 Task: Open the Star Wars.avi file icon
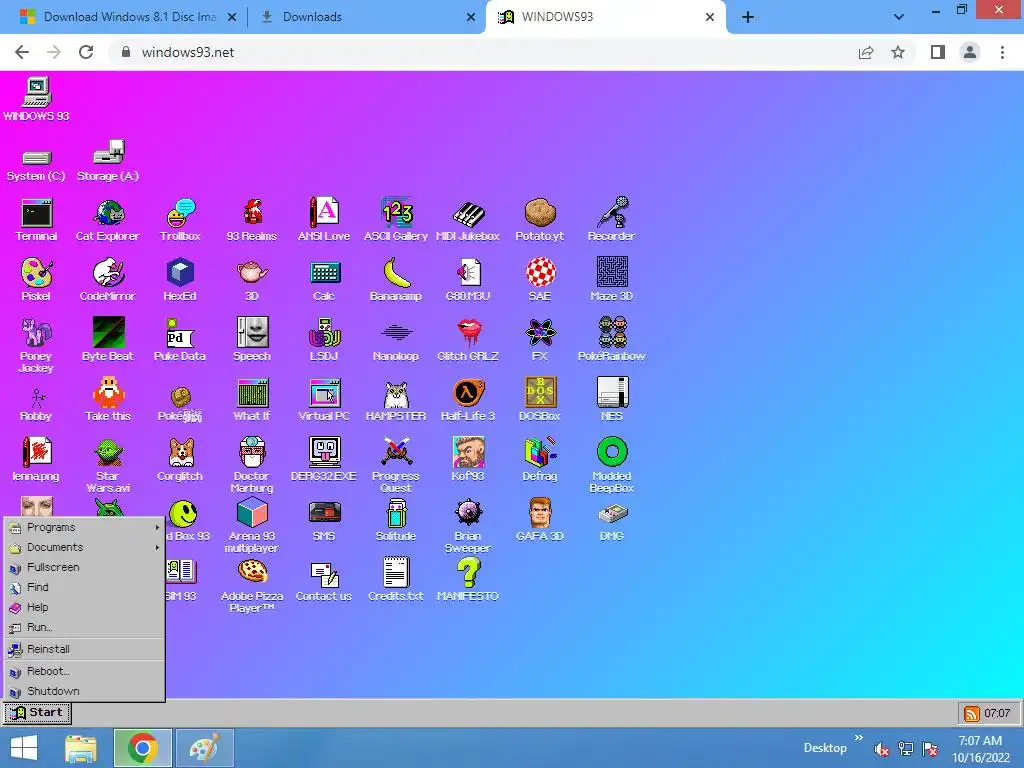(x=108, y=465)
